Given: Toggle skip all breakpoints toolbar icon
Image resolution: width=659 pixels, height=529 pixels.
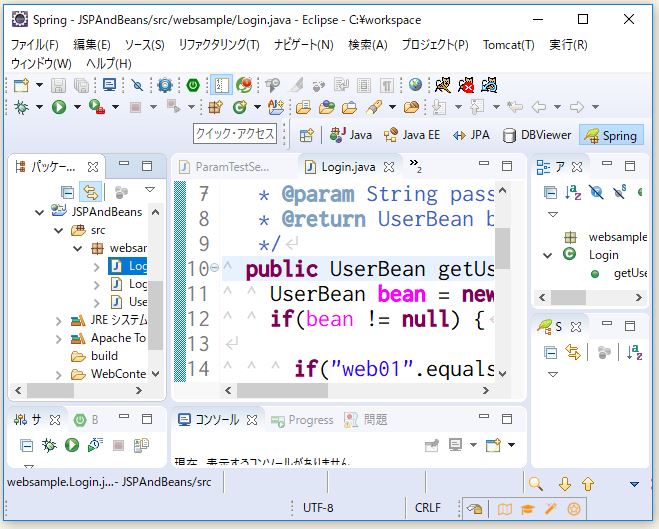Looking at the screenshot, I should pos(137,85).
